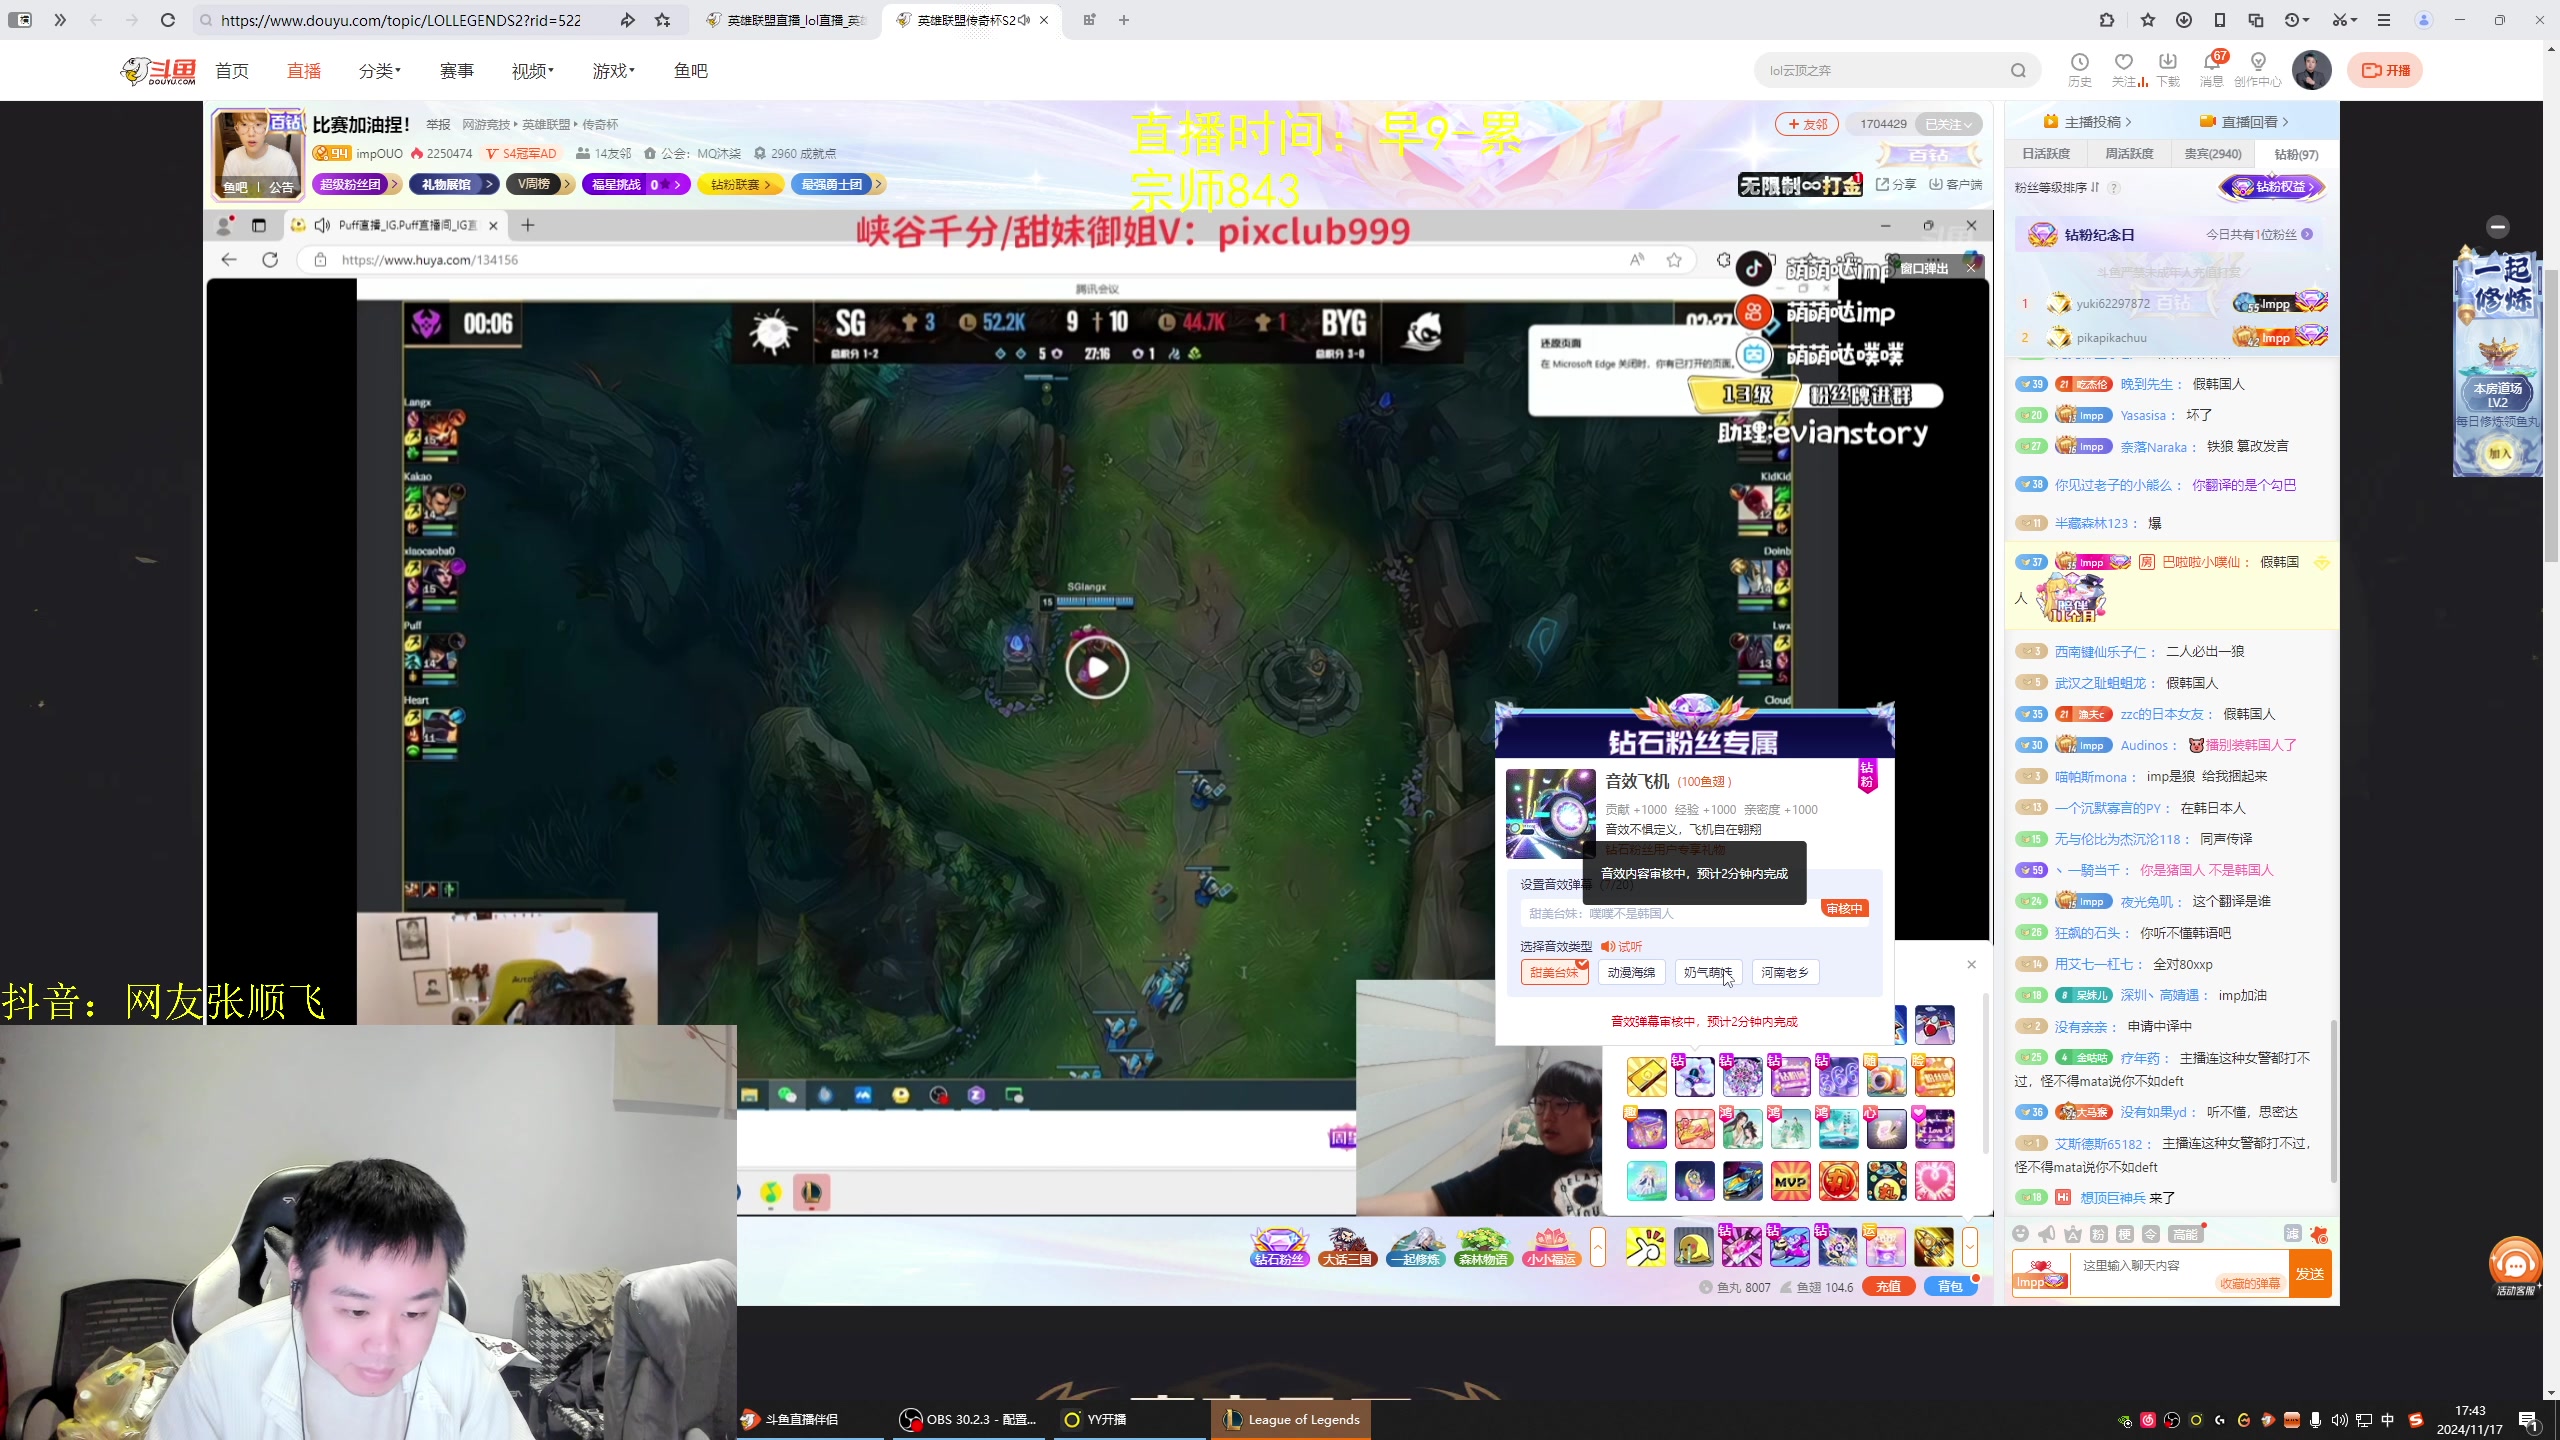Collapse gift panel with down chevron
2560x1440 pixels.
click(x=1970, y=1247)
